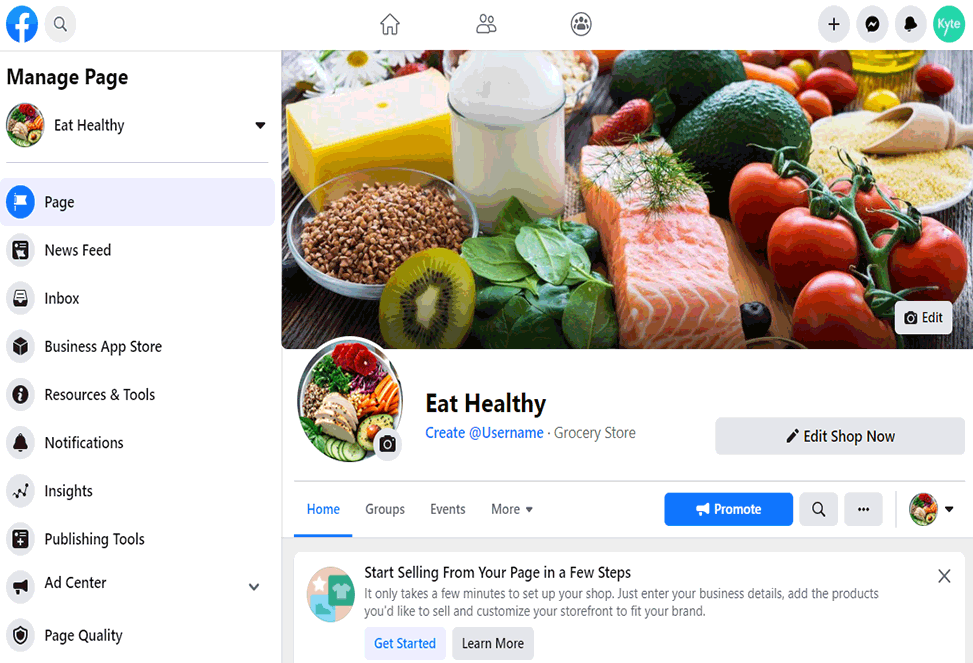Open the three-dots more options button
Image resolution: width=973 pixels, height=663 pixels.
coord(863,509)
